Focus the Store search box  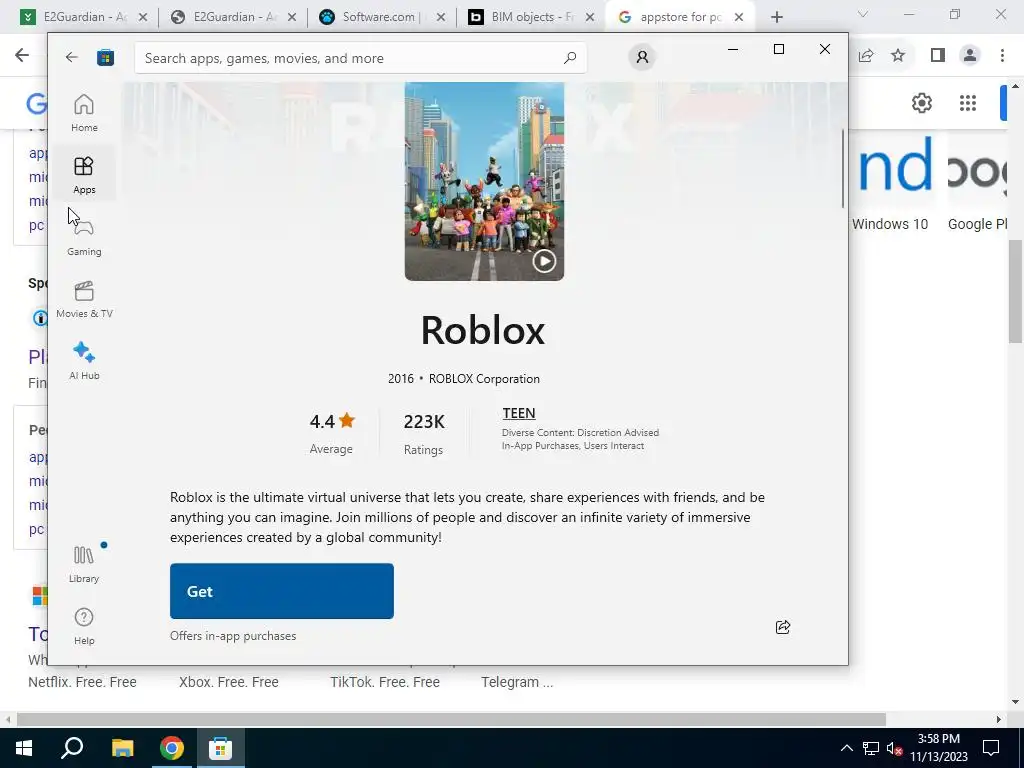(360, 58)
